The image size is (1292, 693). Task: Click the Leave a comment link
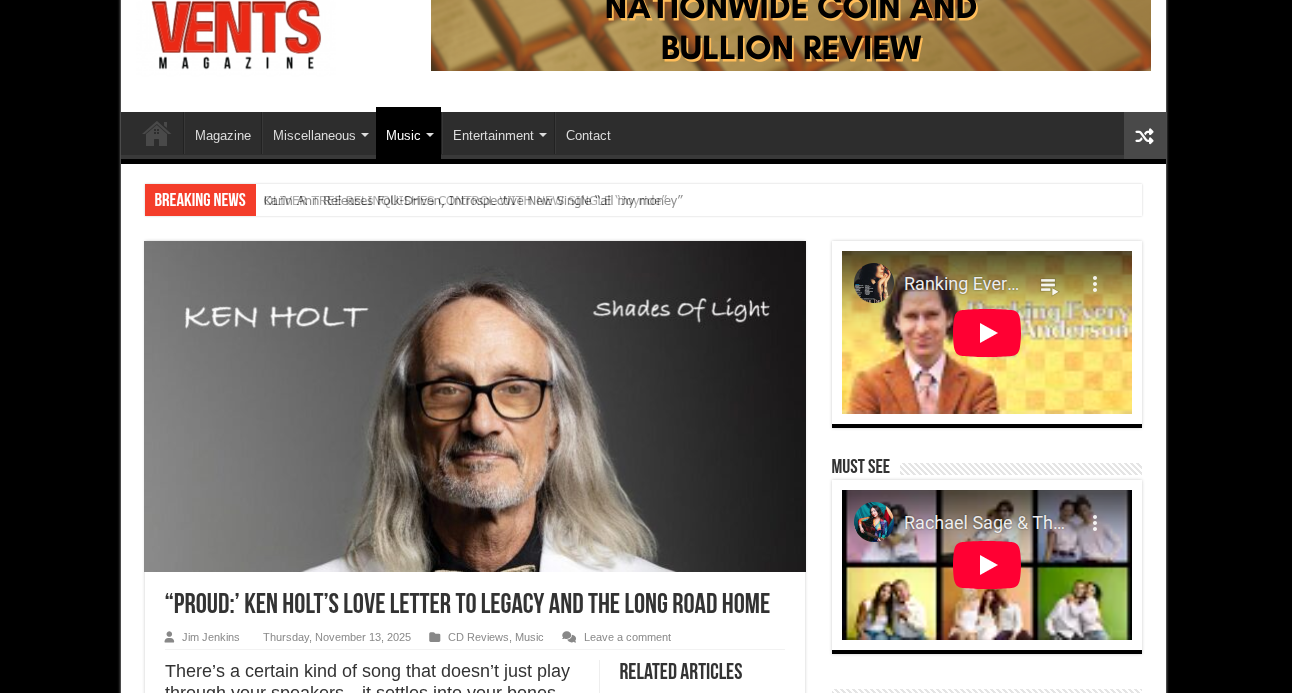[627, 637]
